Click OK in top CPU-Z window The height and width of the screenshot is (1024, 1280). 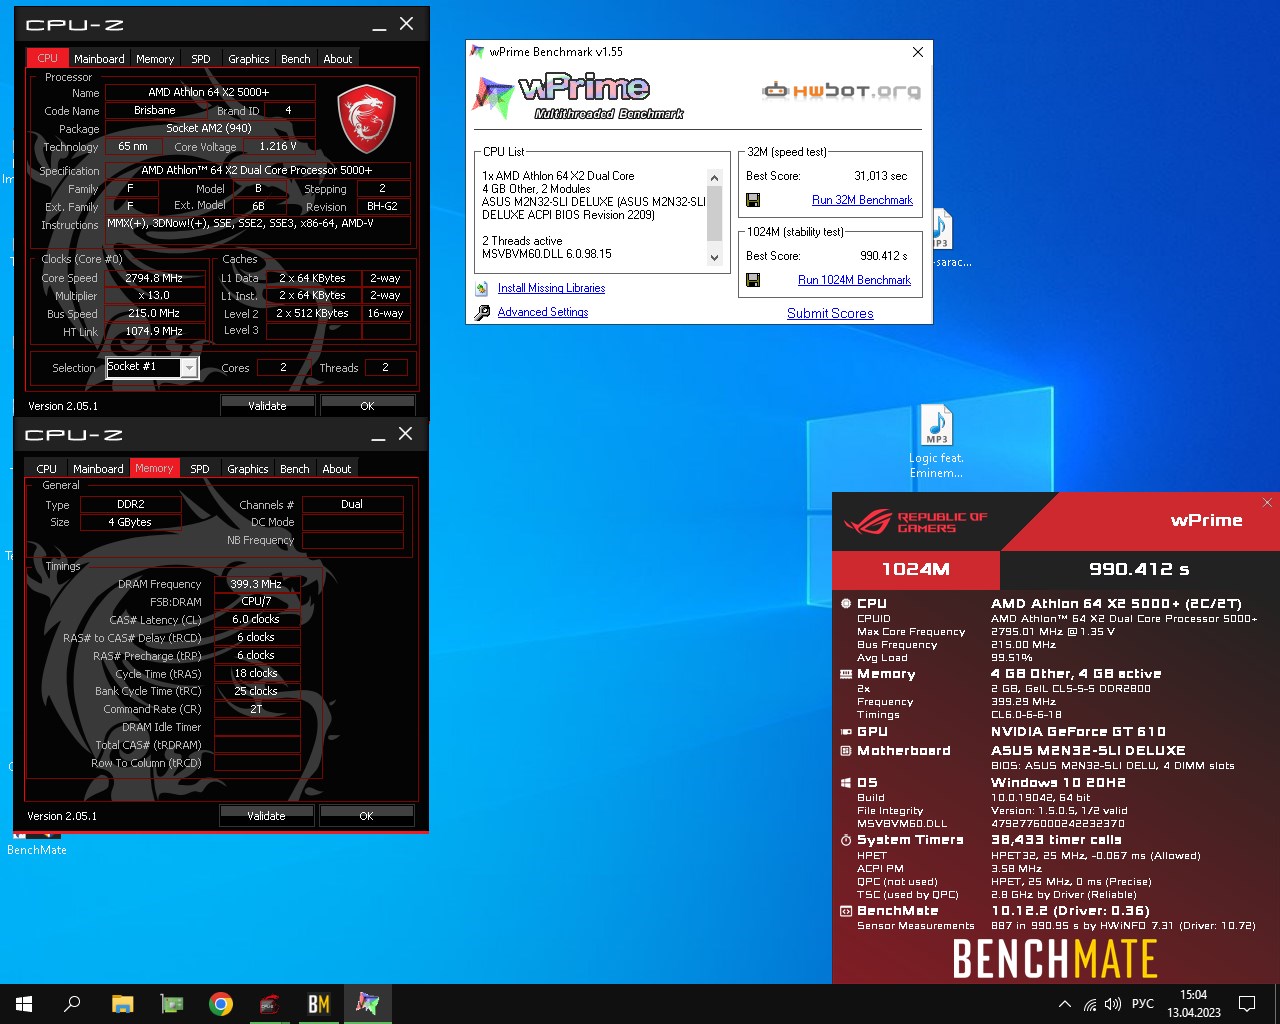367,405
